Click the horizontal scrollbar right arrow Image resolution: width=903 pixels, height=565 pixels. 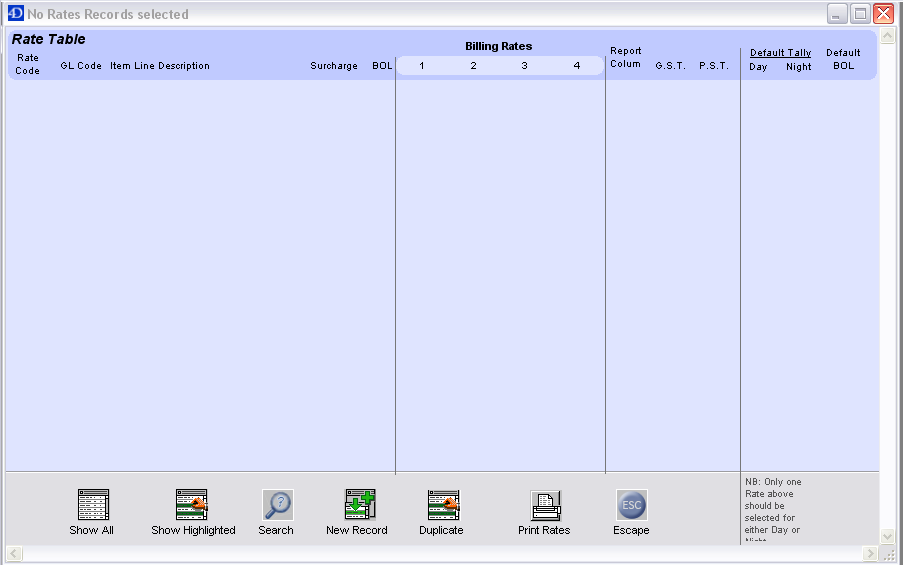[x=870, y=553]
